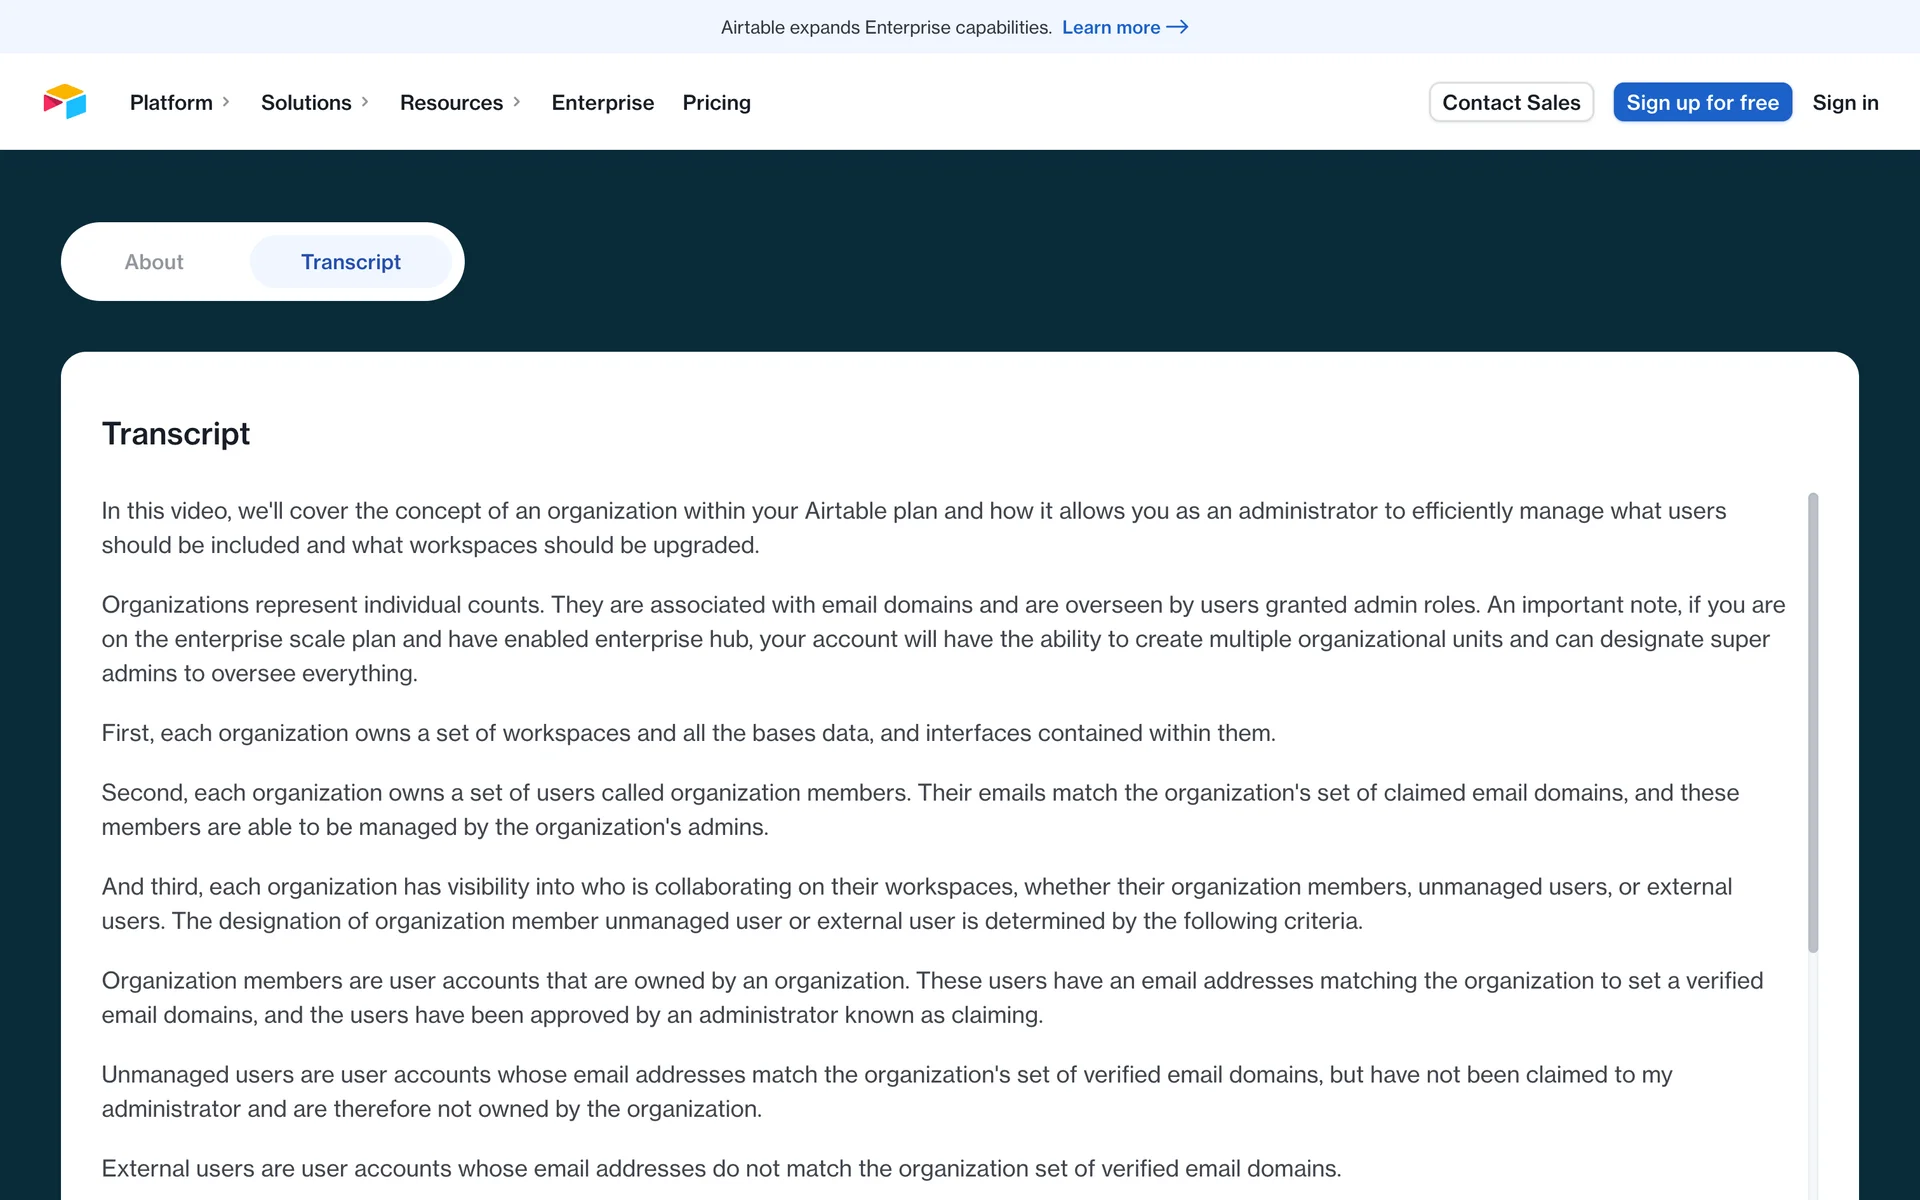Open the Solutions navigation menu
This screenshot has height=1200, width=1920.
(x=306, y=102)
